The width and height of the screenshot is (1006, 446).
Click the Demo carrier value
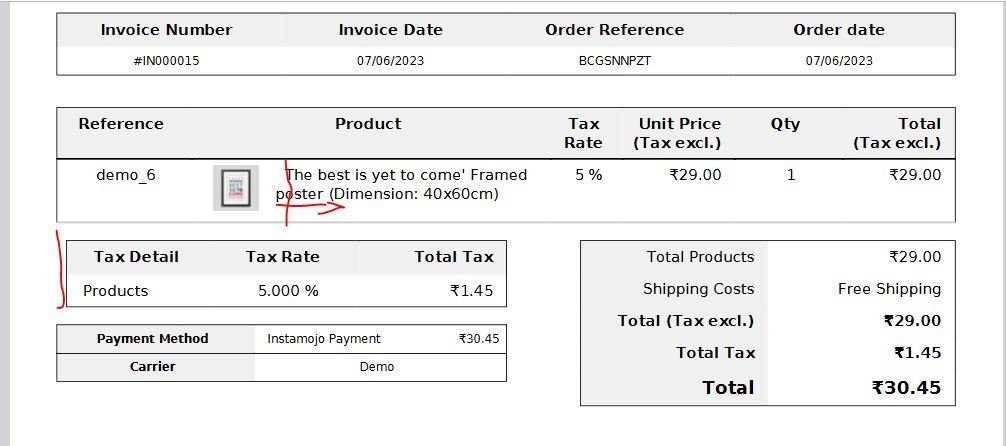coord(377,367)
